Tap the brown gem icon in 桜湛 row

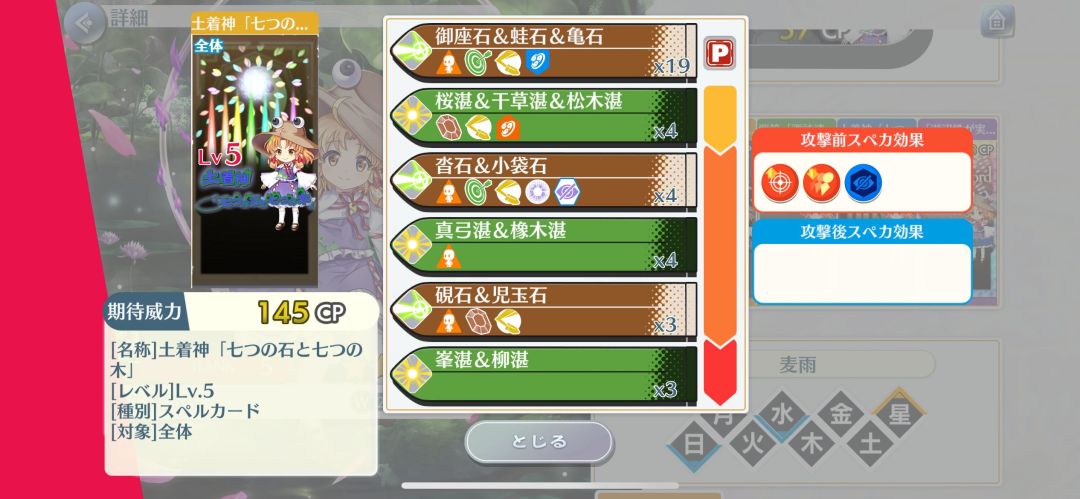(448, 127)
